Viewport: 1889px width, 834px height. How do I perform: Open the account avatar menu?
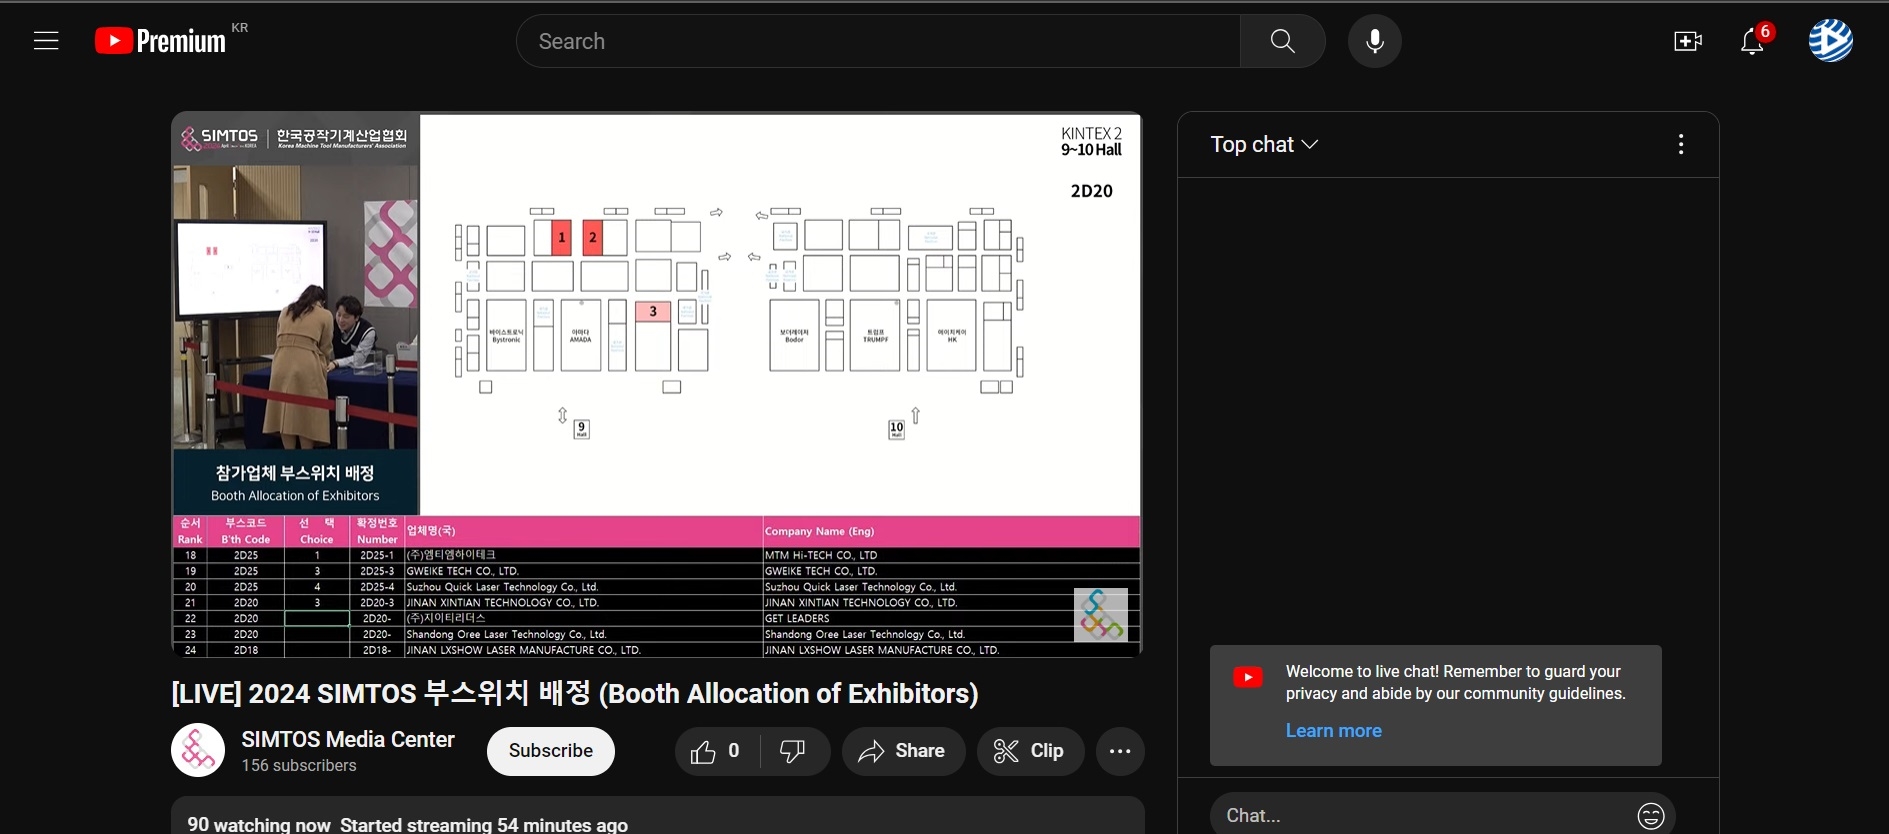[x=1831, y=41]
